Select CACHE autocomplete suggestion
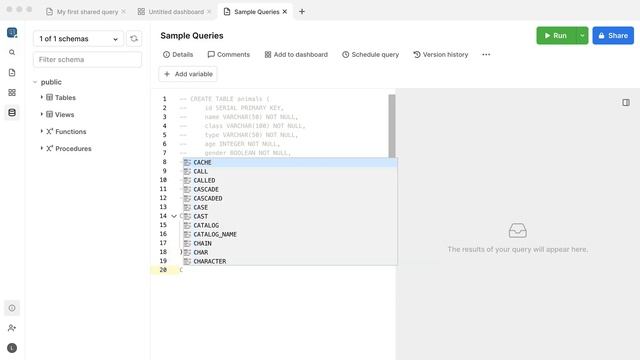Screen dimensions: 640x360 290,162
